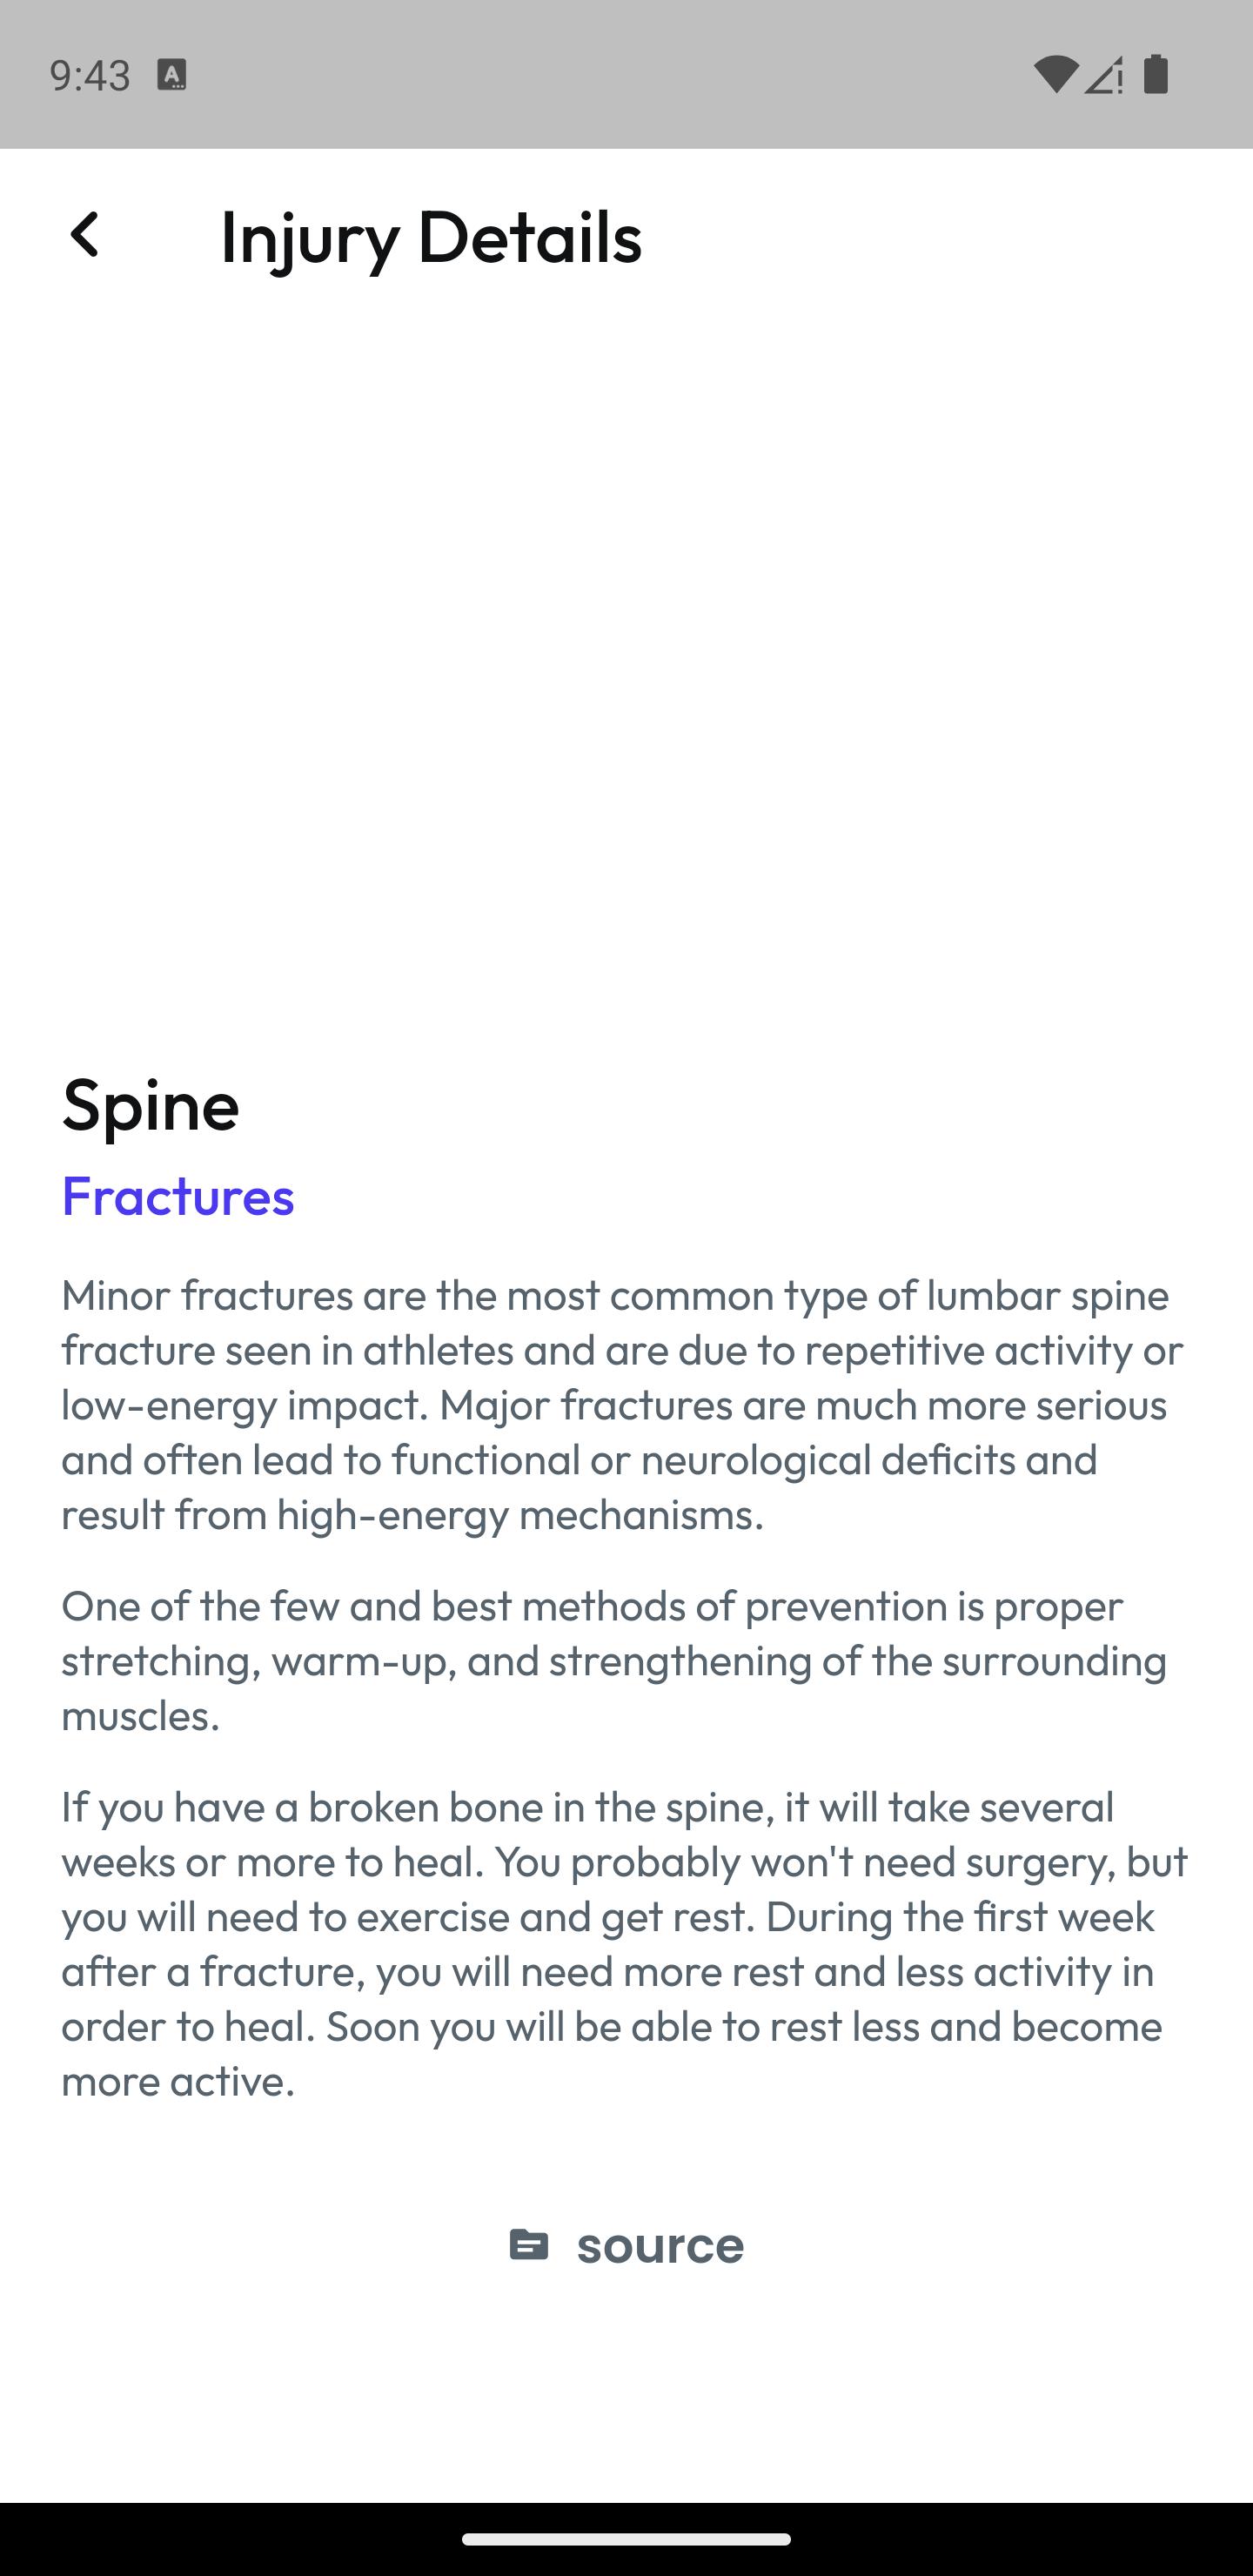
Task: Click the folder icon beside source
Action: click(x=528, y=2245)
